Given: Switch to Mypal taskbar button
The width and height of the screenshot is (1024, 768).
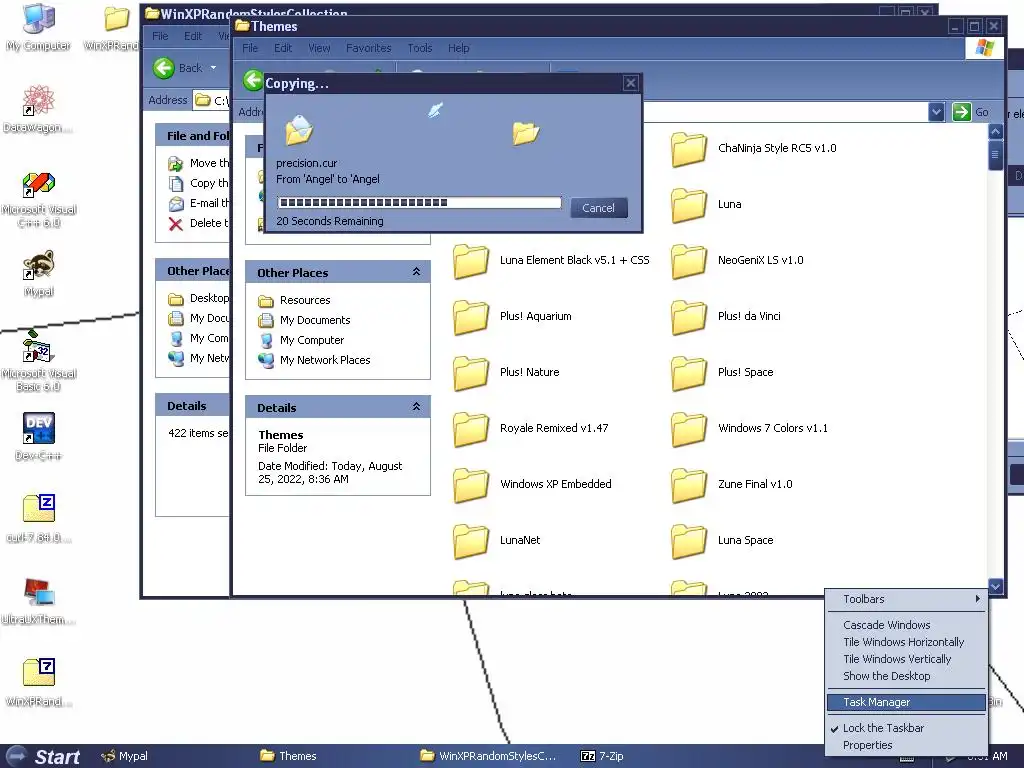Looking at the screenshot, I should pyautogui.click(x=125, y=756).
